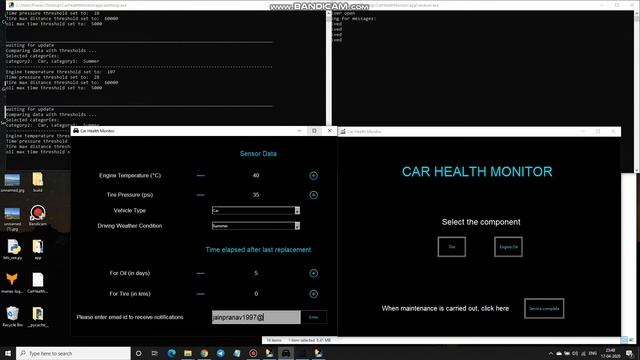This screenshot has height=360, width=640.
Task: Launch Microsoft Edge from the taskbar
Action: click(171, 353)
